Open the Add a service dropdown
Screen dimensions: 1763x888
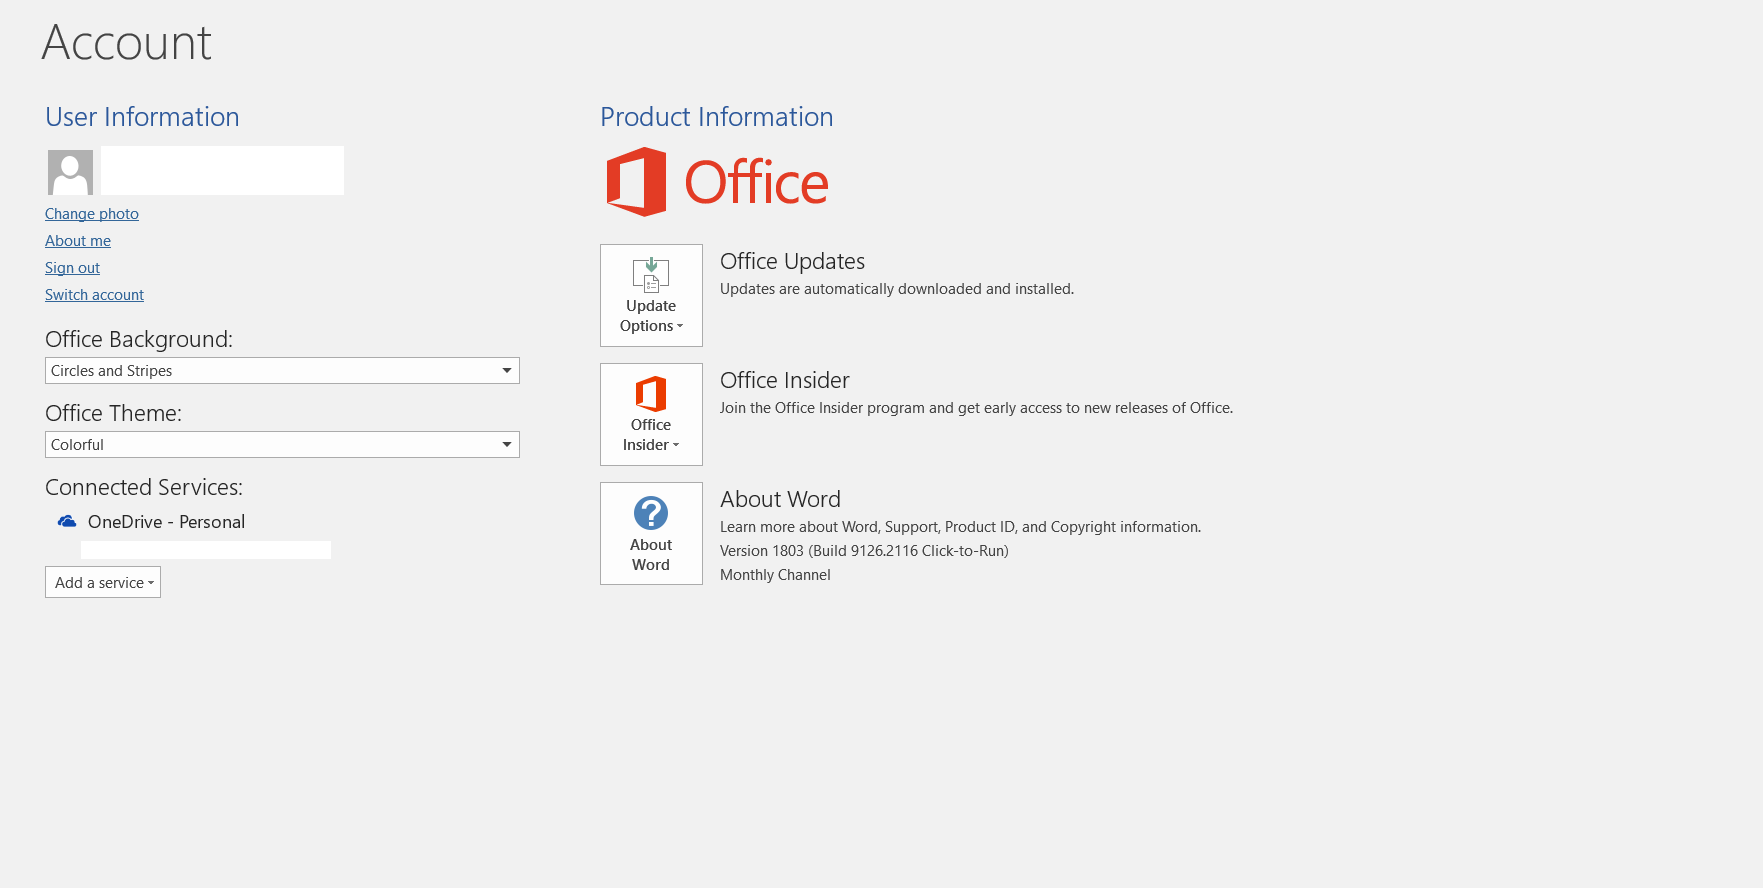[103, 582]
